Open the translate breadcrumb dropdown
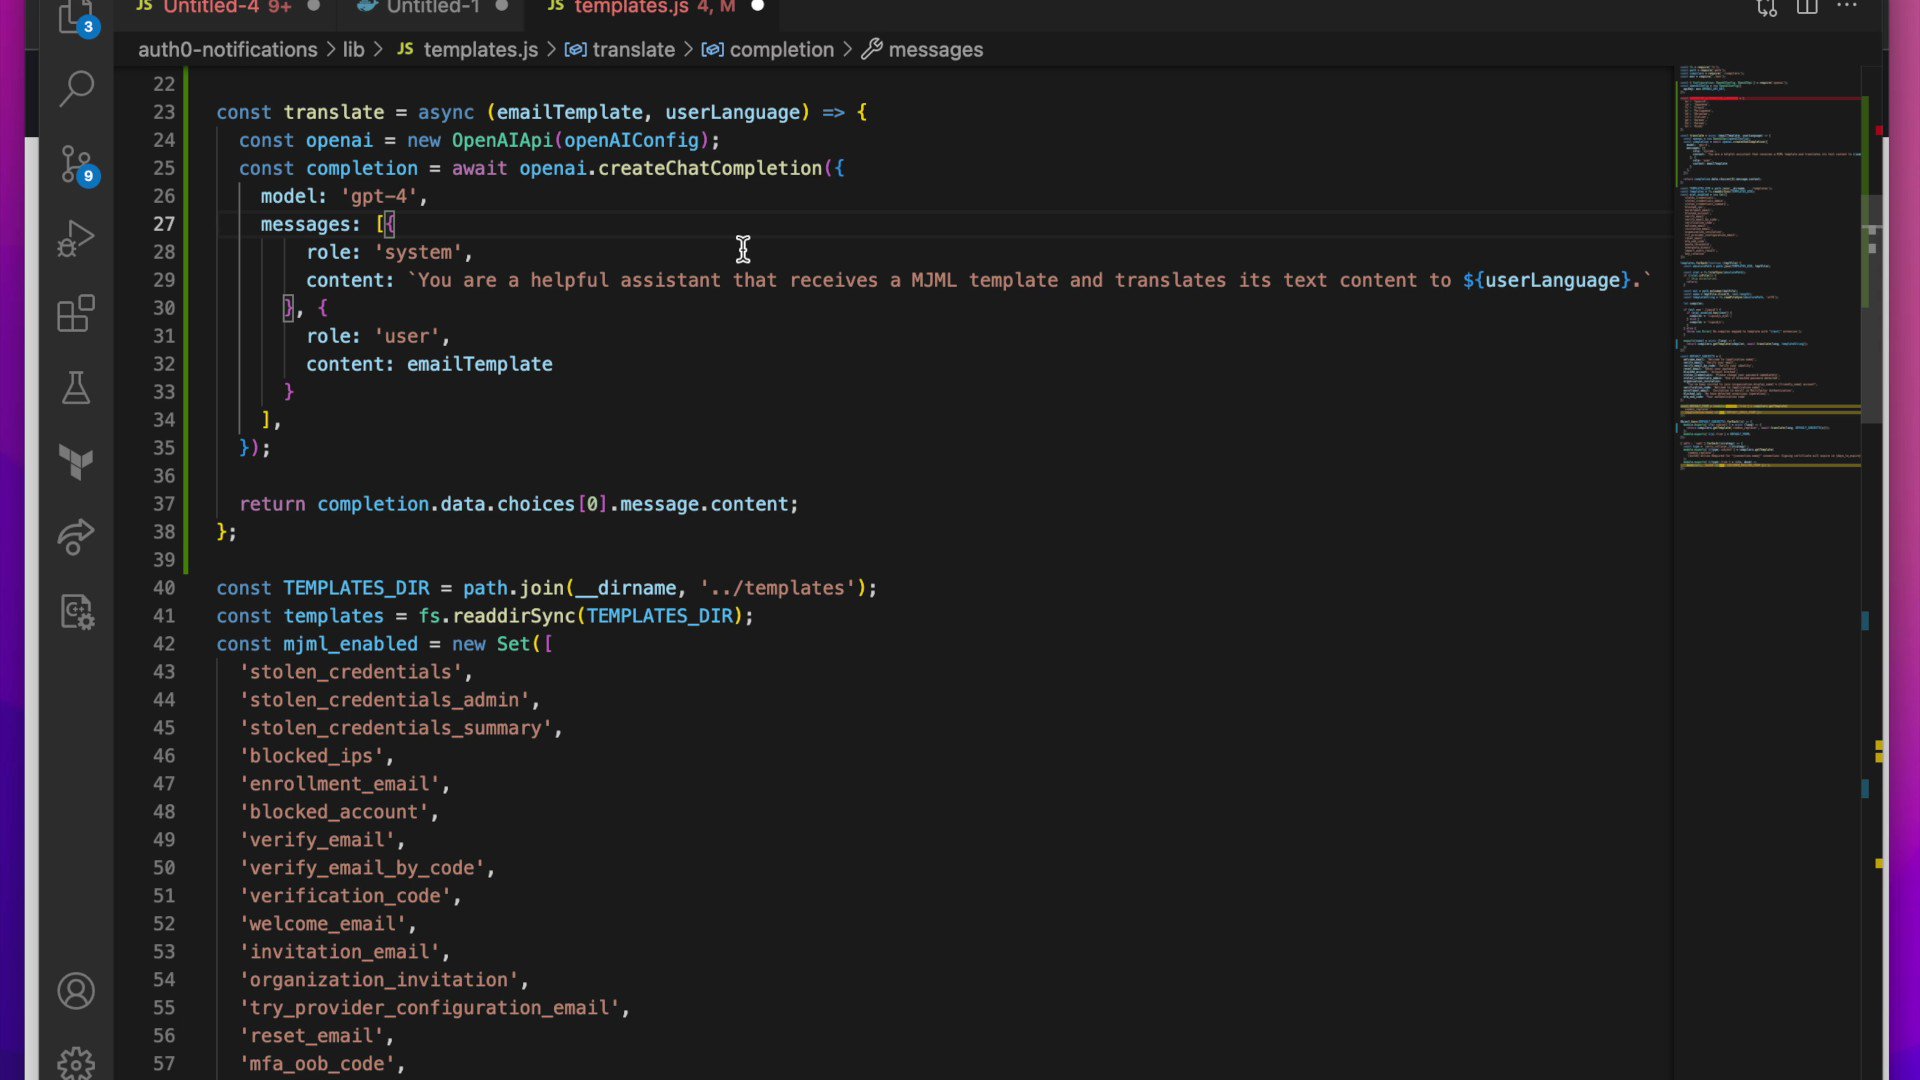The width and height of the screenshot is (1920, 1080). point(633,50)
